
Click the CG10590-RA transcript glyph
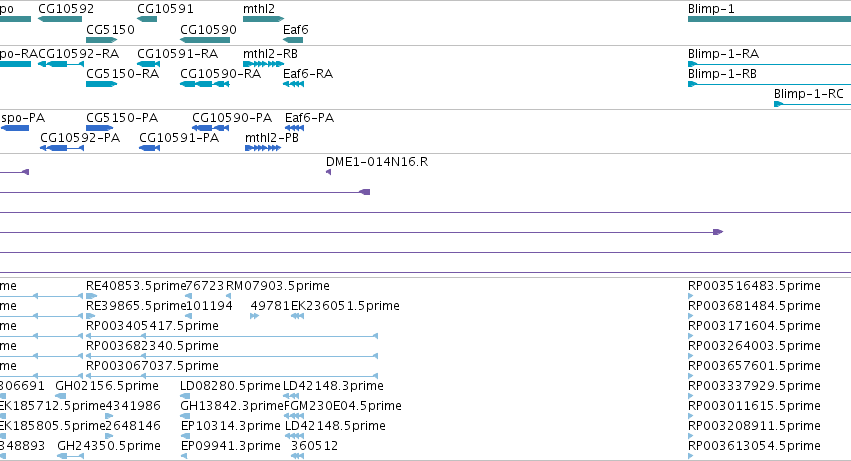coord(205,84)
